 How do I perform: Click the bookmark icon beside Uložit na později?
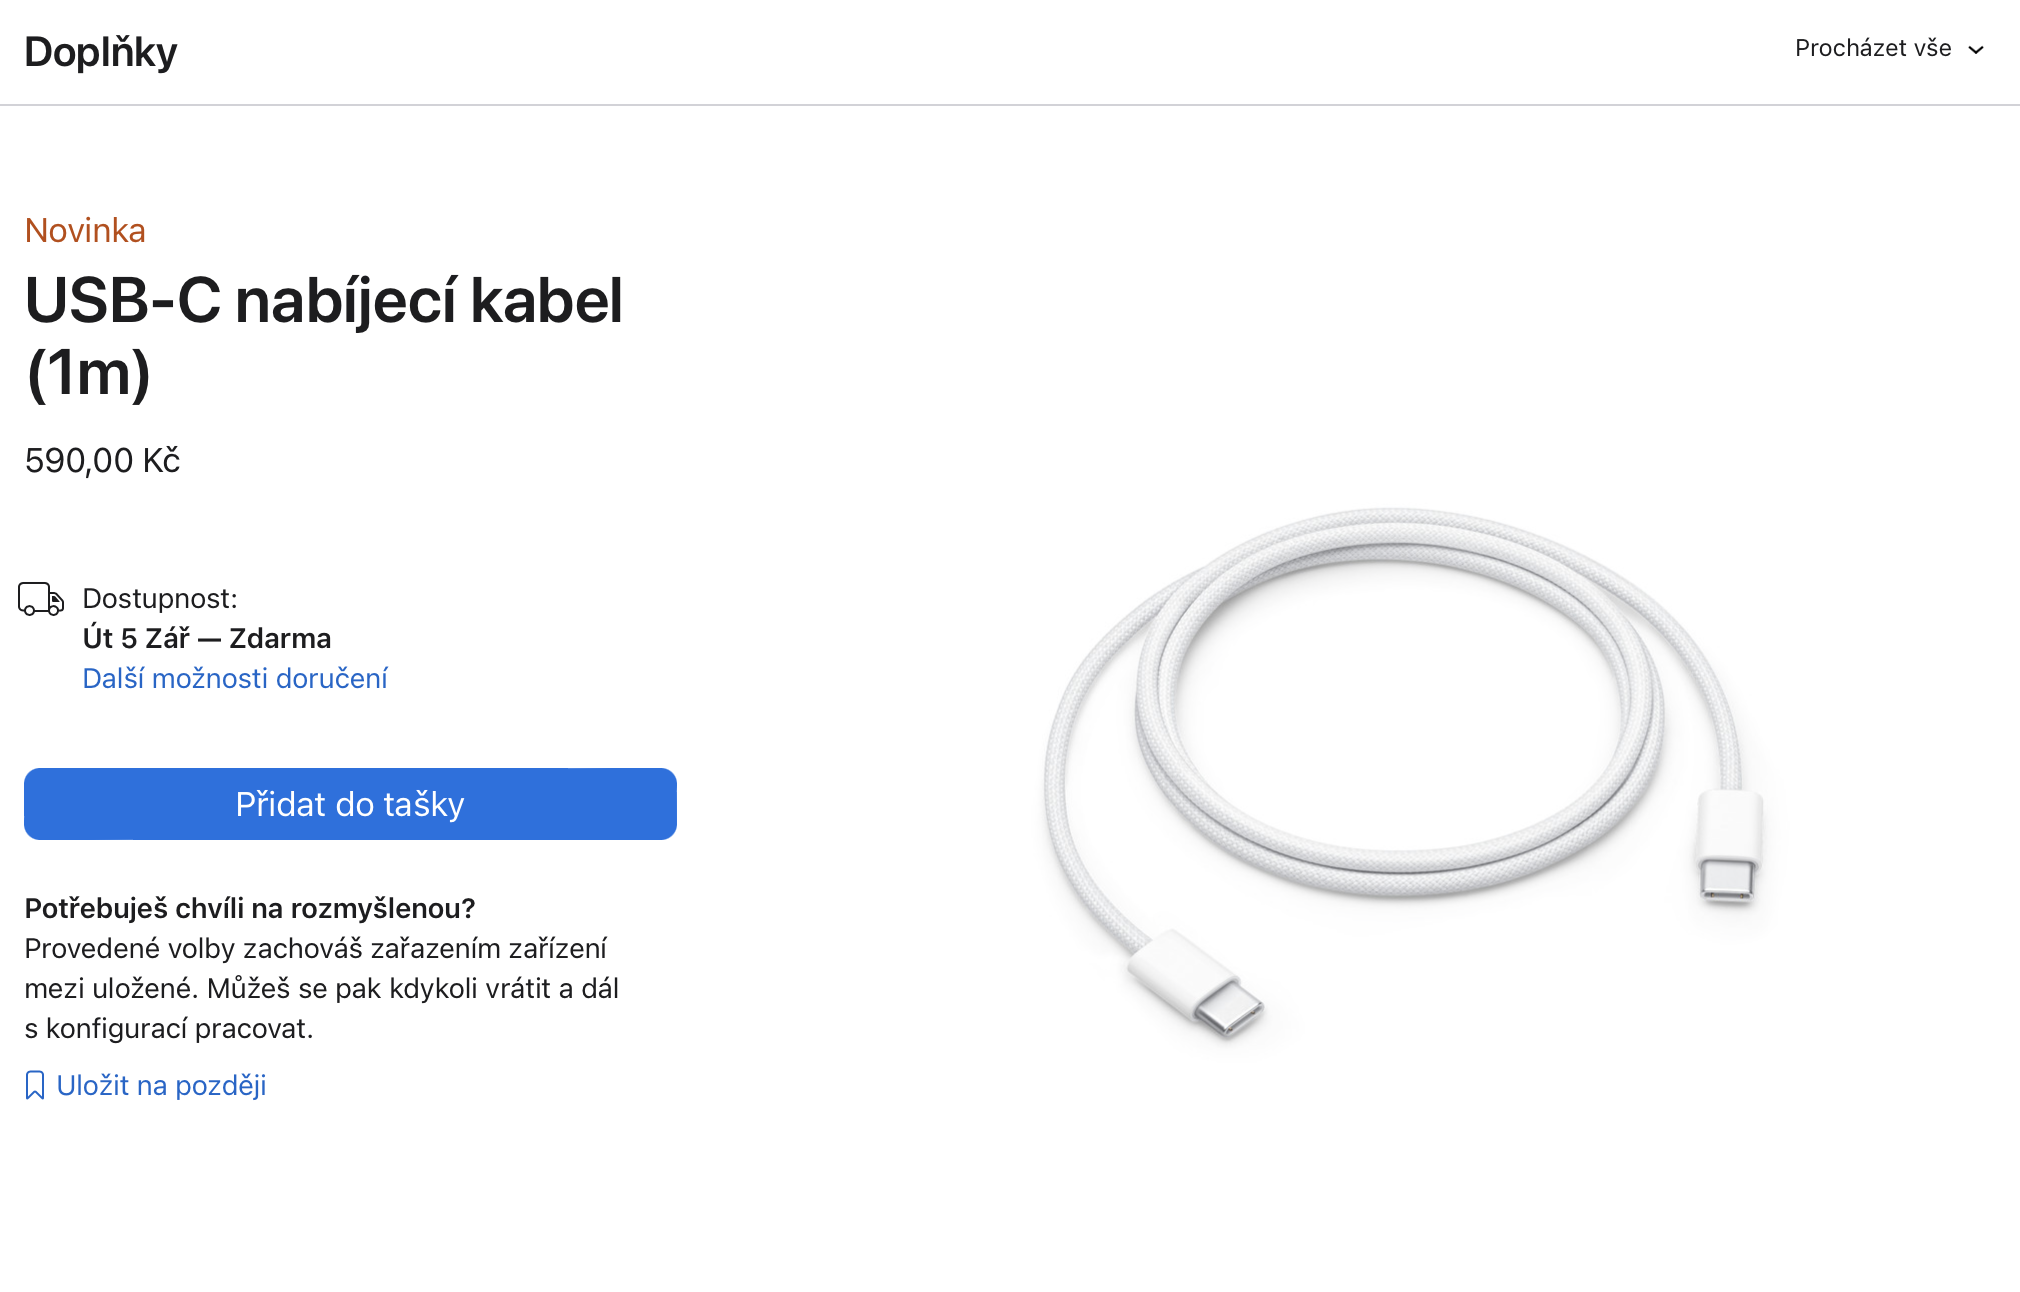point(35,1085)
